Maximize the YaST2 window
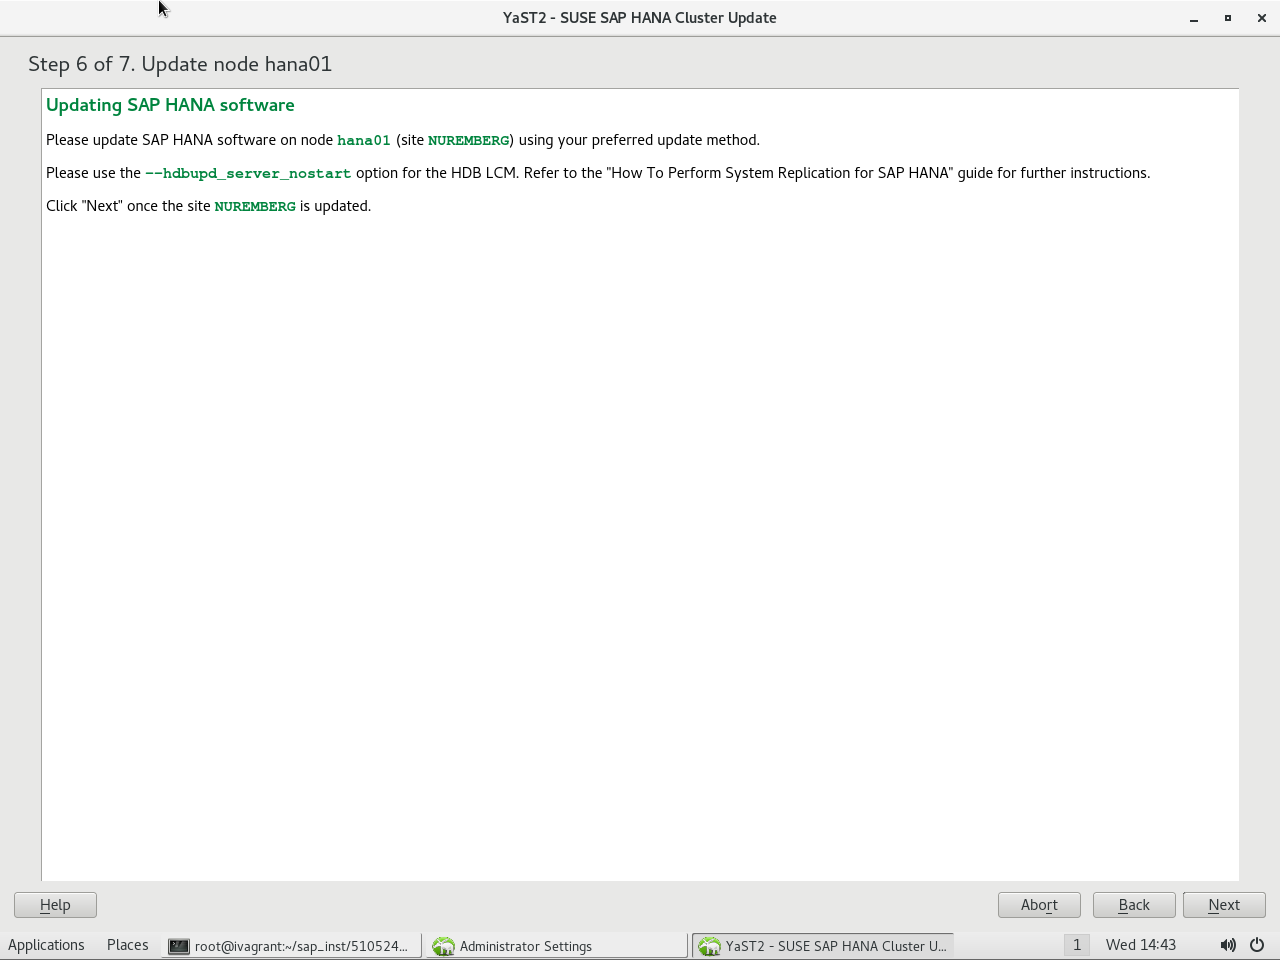The image size is (1280, 960). click(1228, 18)
